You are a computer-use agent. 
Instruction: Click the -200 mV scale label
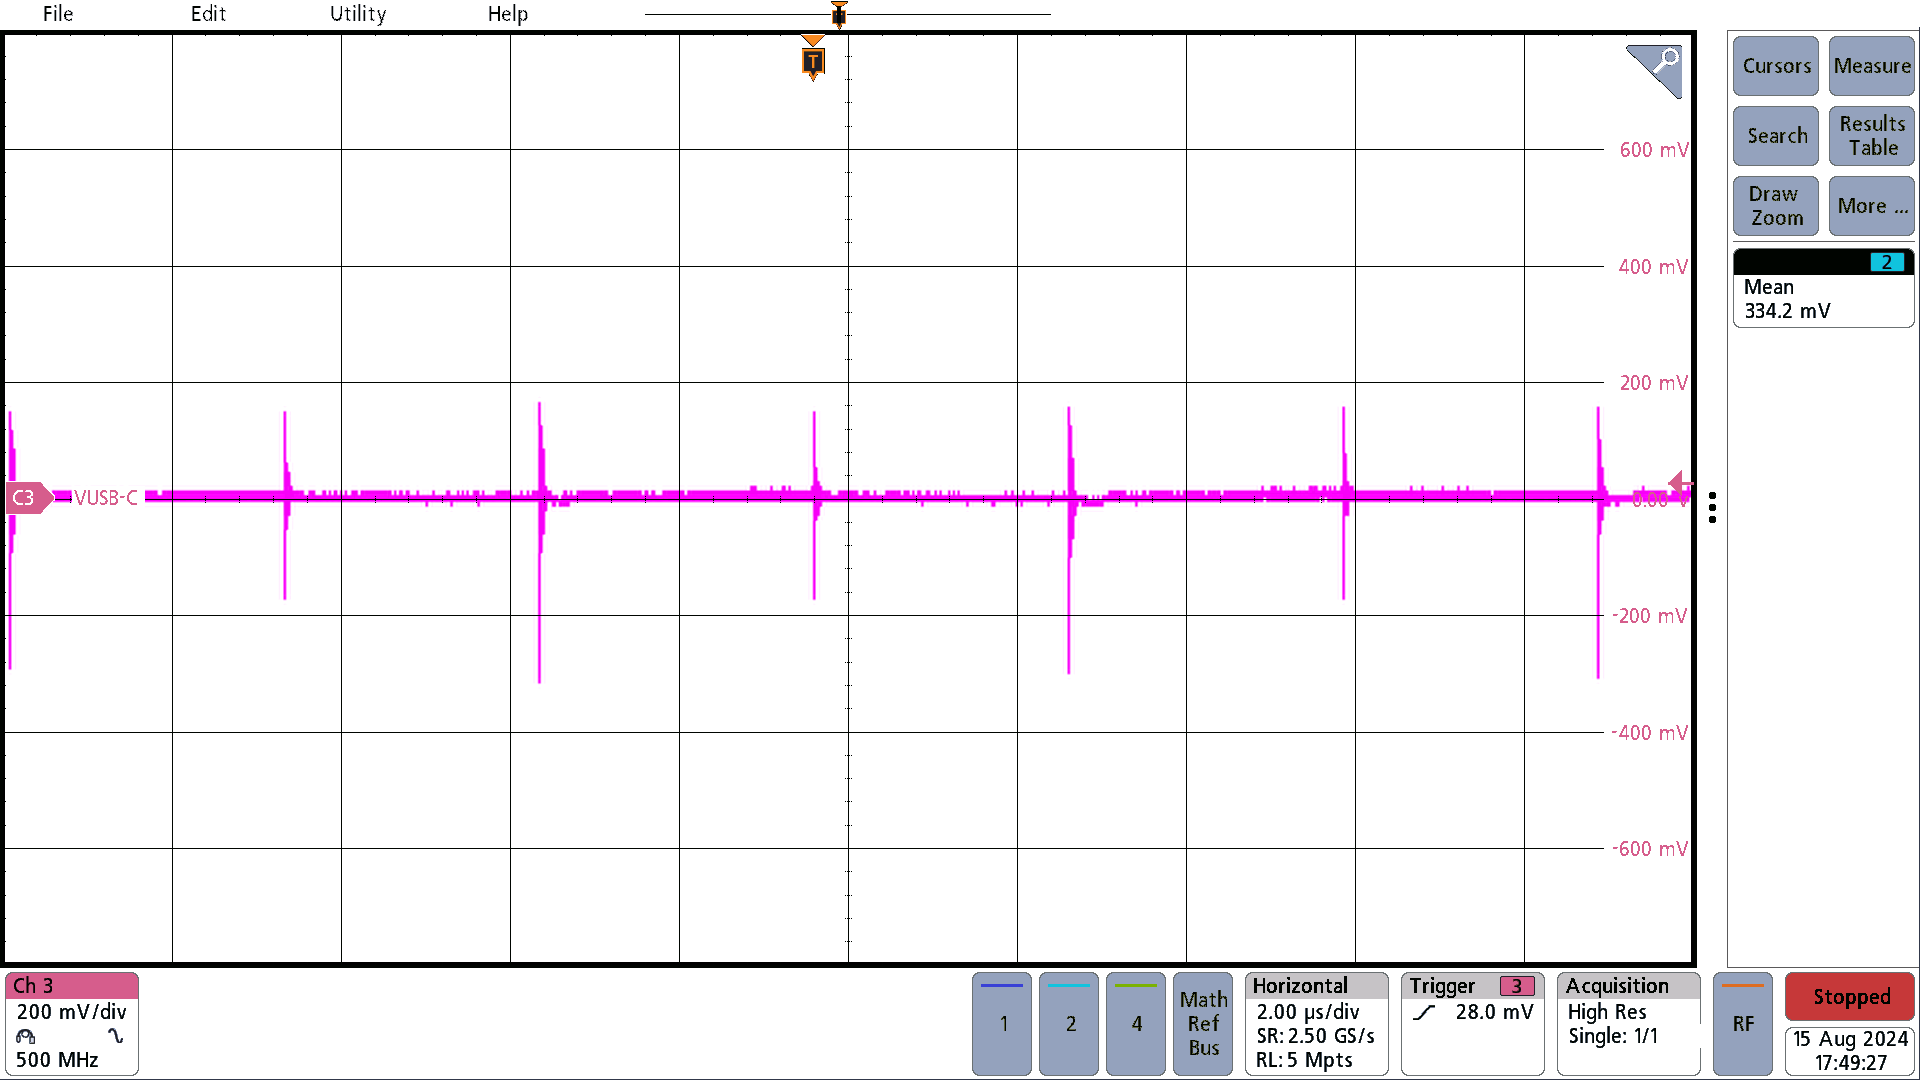point(1649,616)
